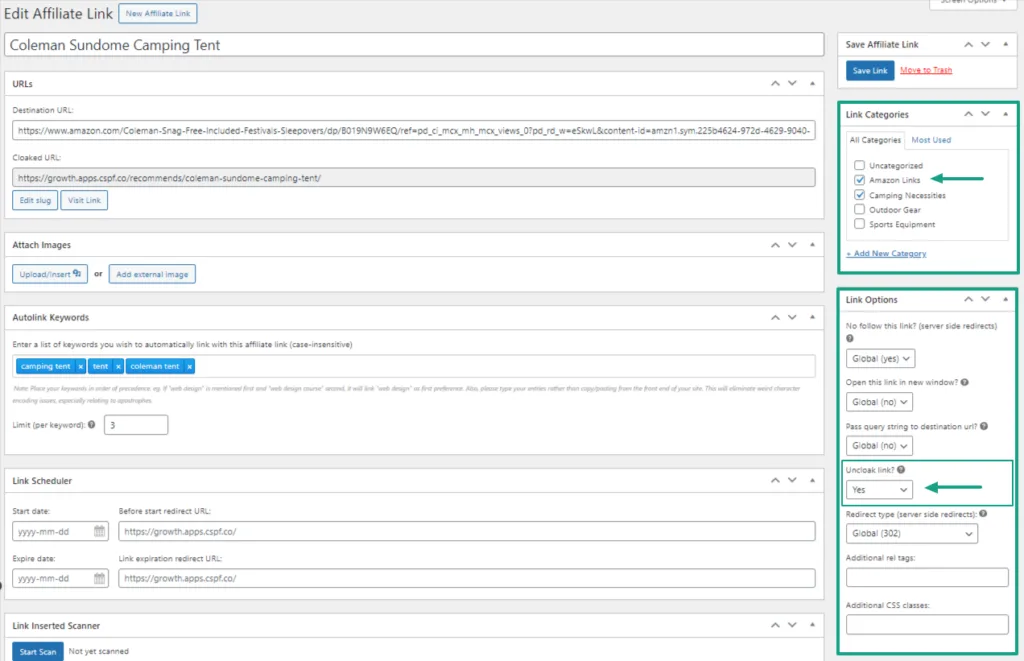The height and width of the screenshot is (661, 1024).
Task: Open the Pass query string dropdown
Action: point(879,445)
